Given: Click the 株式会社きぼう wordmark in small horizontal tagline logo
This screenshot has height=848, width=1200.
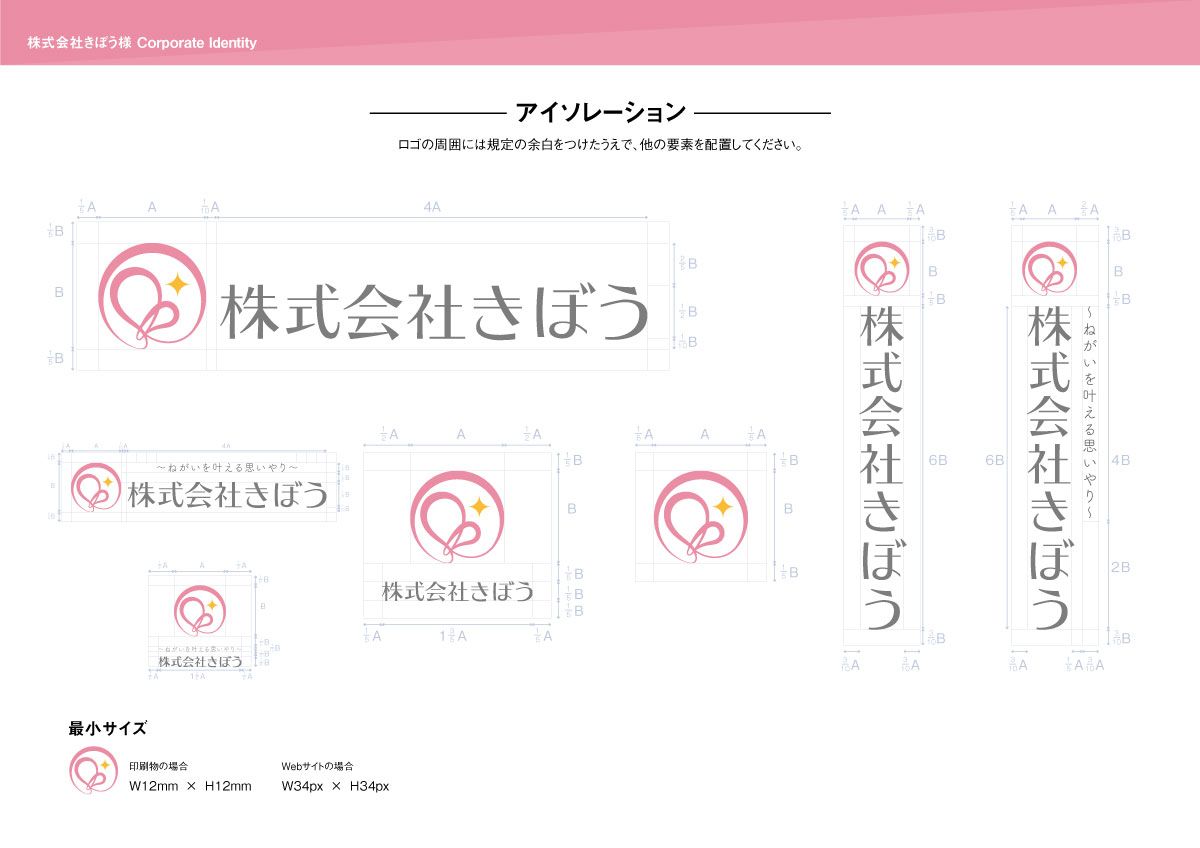Looking at the screenshot, I should tap(228, 494).
